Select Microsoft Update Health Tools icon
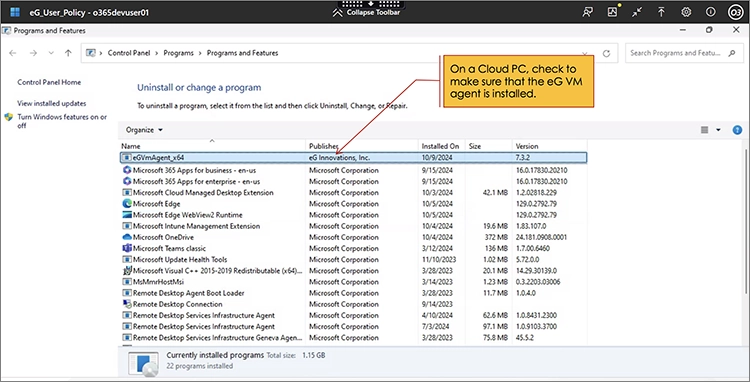This screenshot has height=382, width=750. tap(127, 260)
